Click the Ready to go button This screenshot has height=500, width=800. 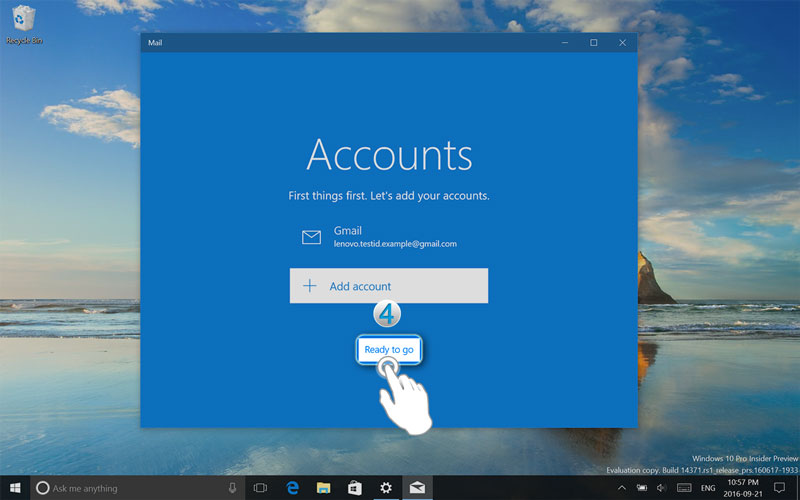point(389,349)
